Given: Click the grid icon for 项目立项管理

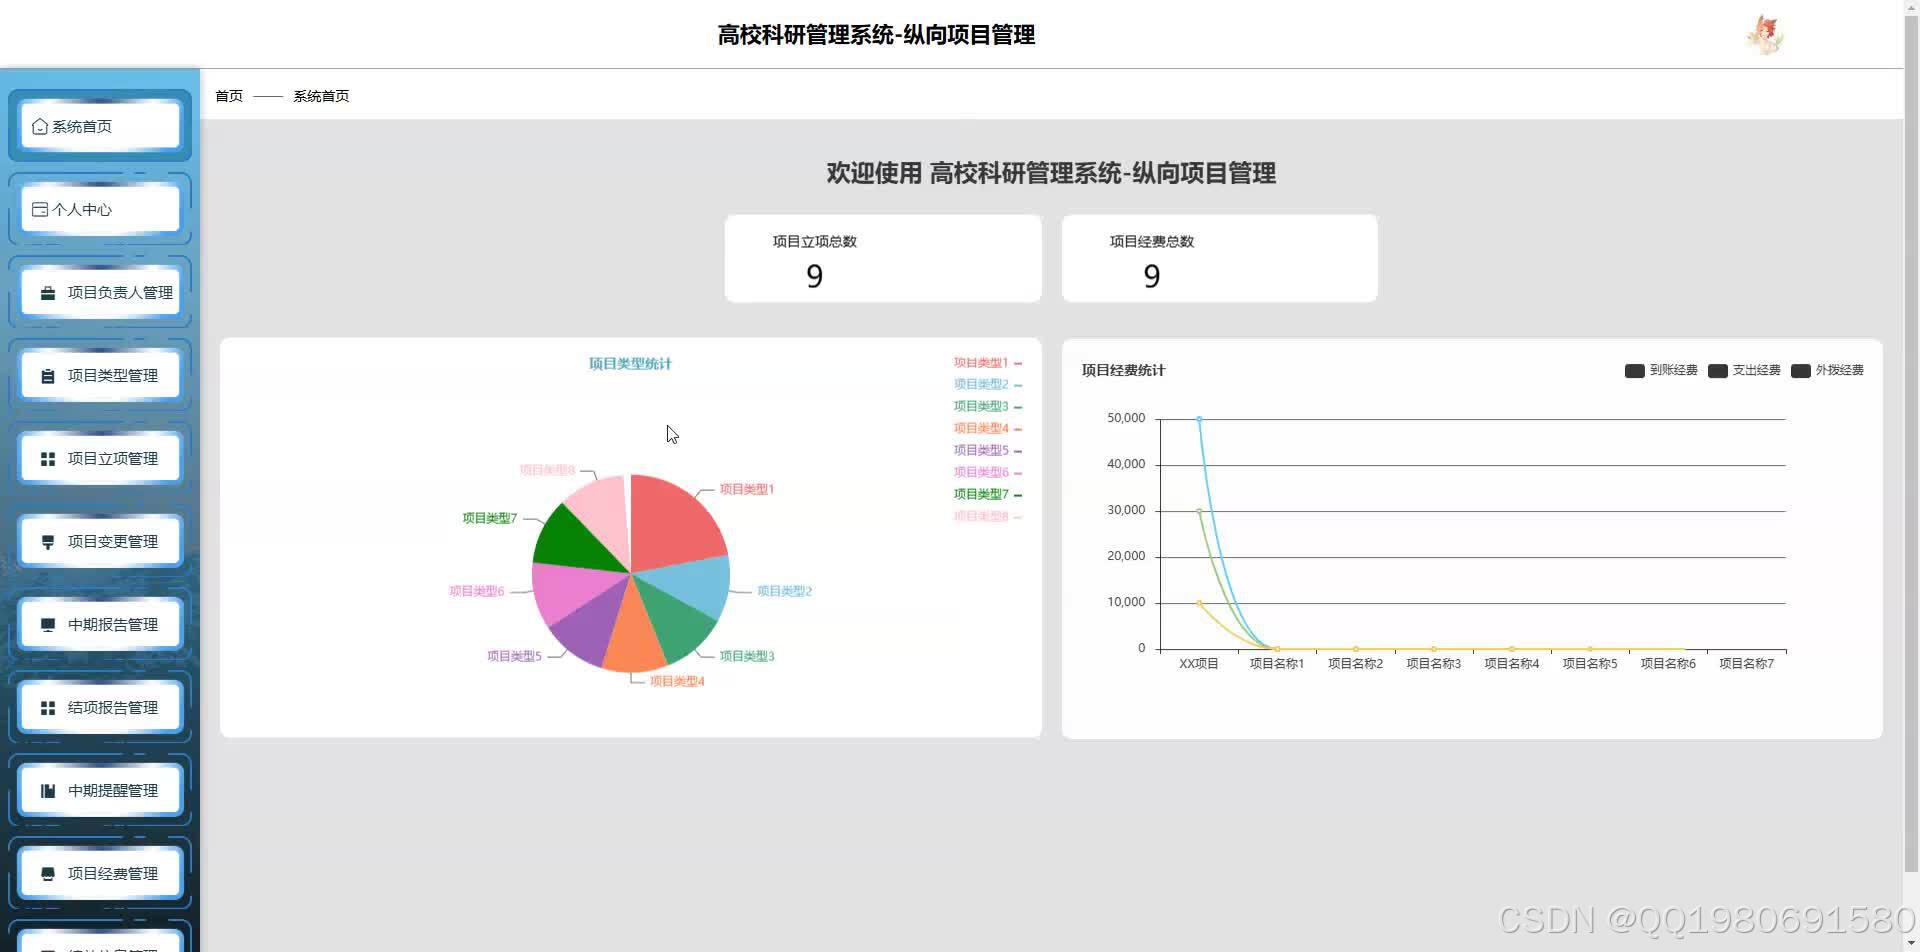Looking at the screenshot, I should [47, 459].
